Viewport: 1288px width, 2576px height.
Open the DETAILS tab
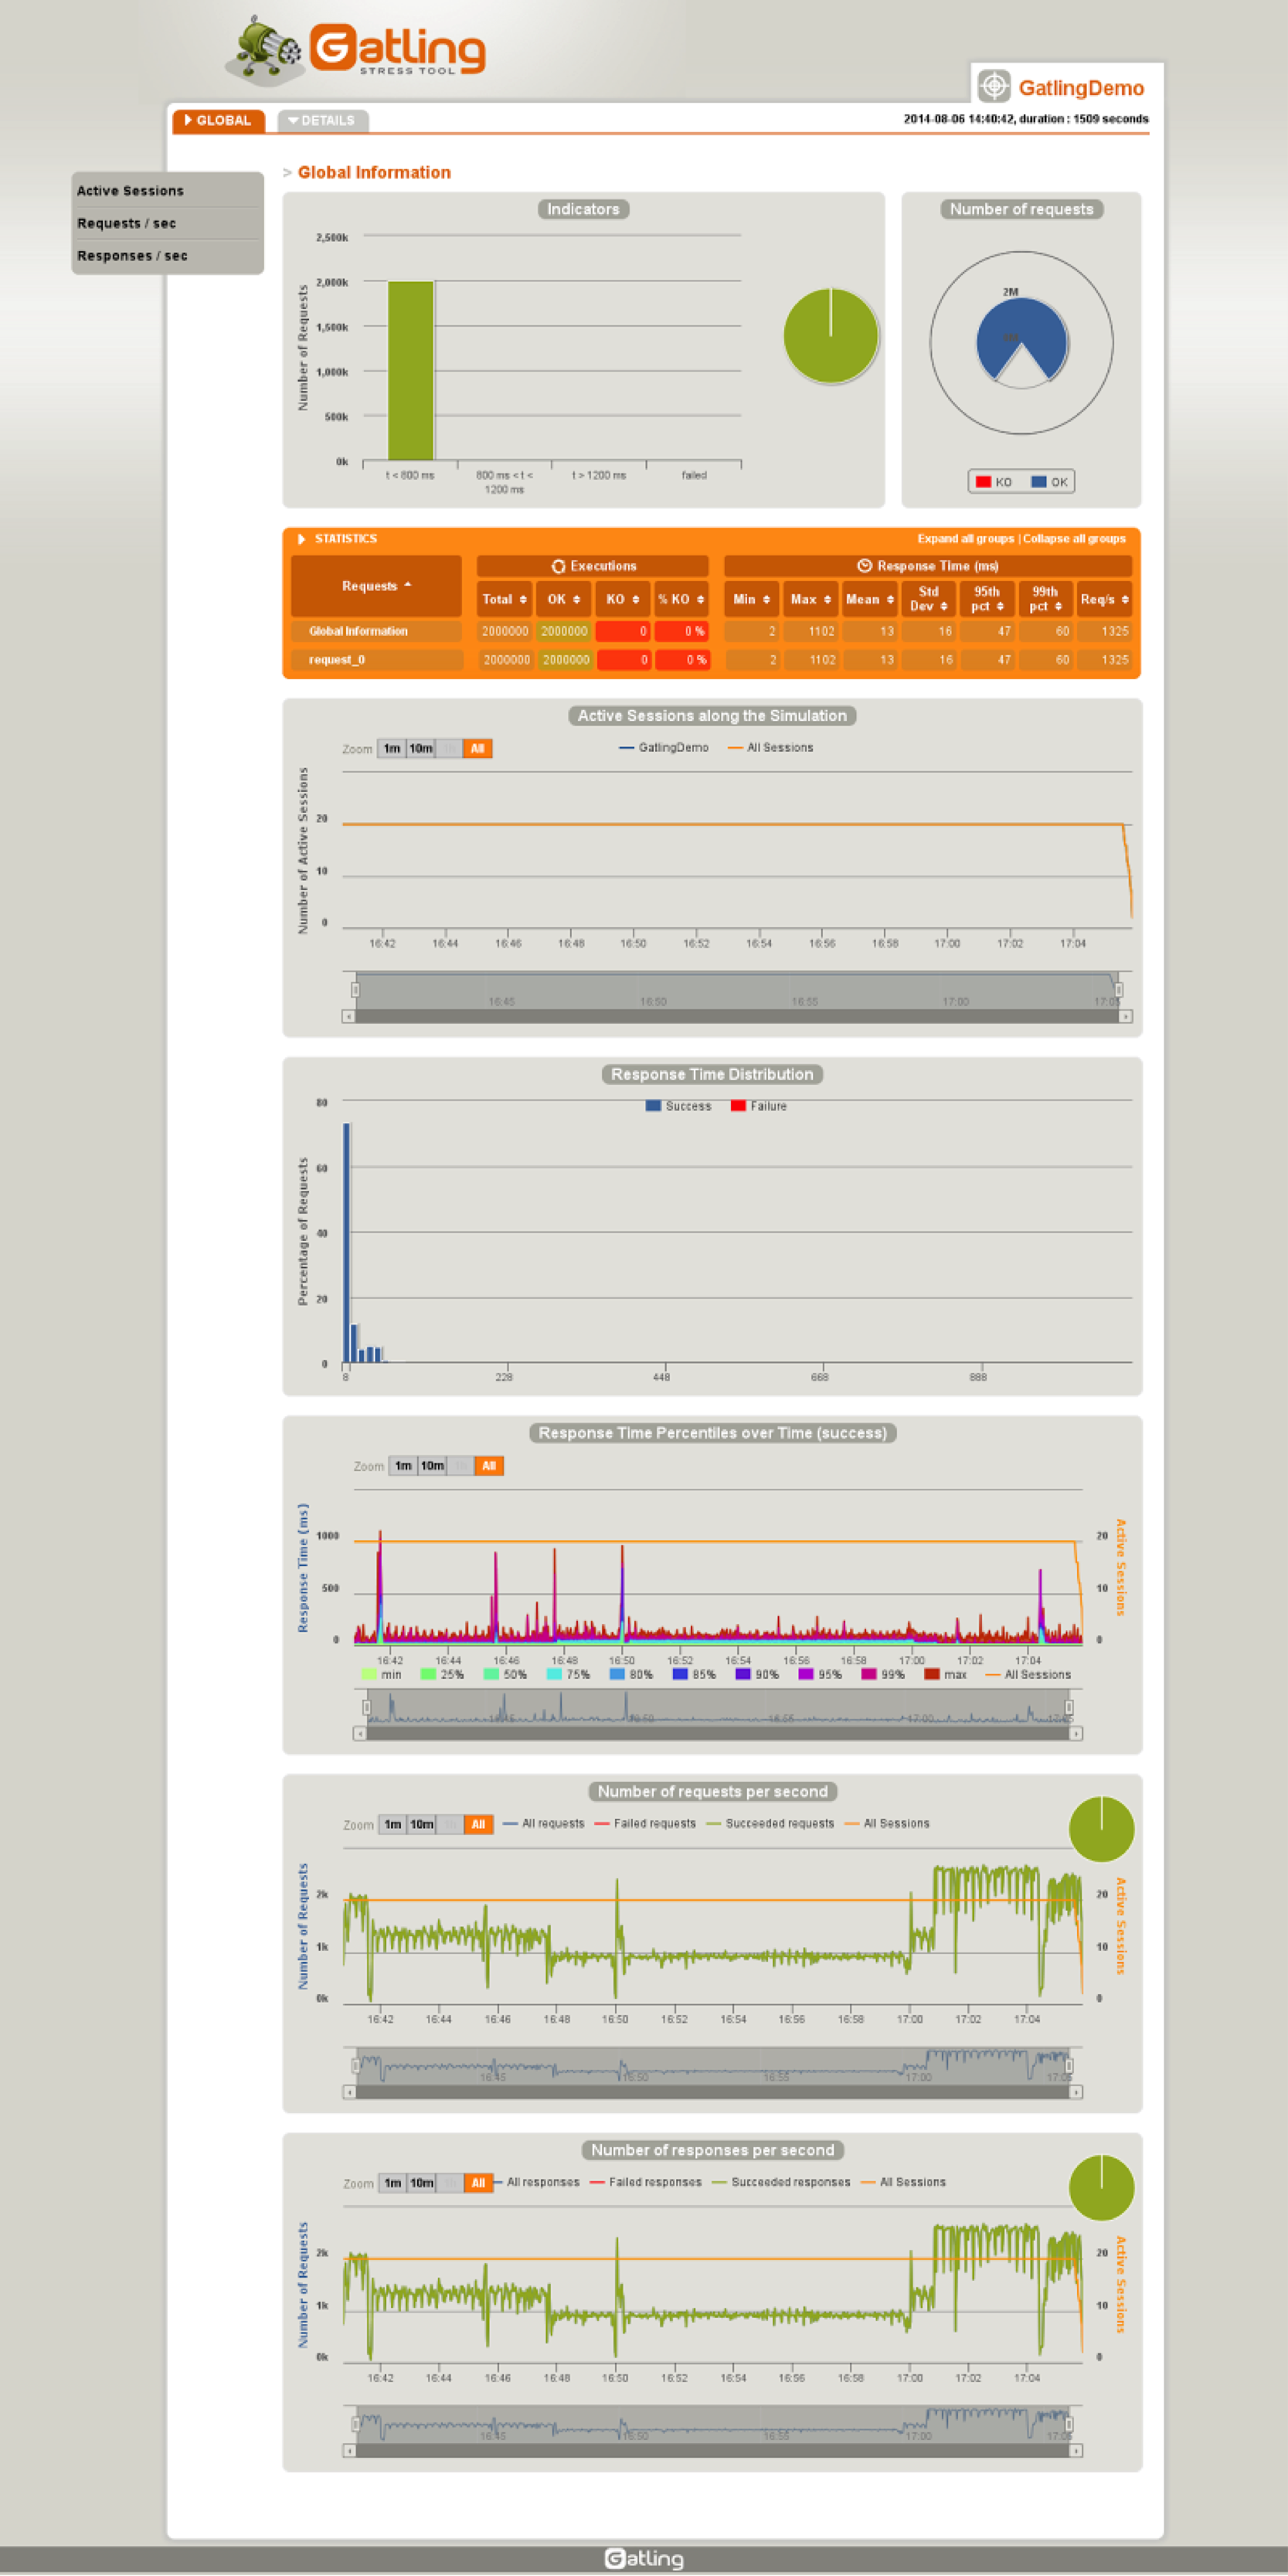tap(322, 120)
